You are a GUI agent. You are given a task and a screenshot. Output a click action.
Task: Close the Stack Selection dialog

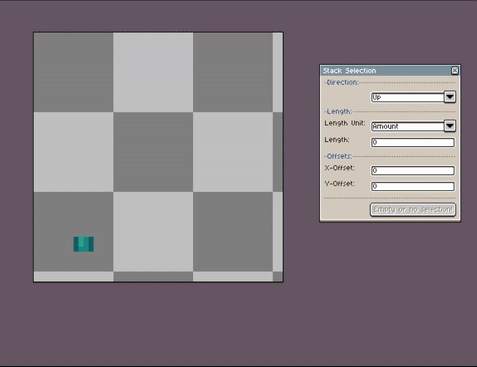(455, 70)
